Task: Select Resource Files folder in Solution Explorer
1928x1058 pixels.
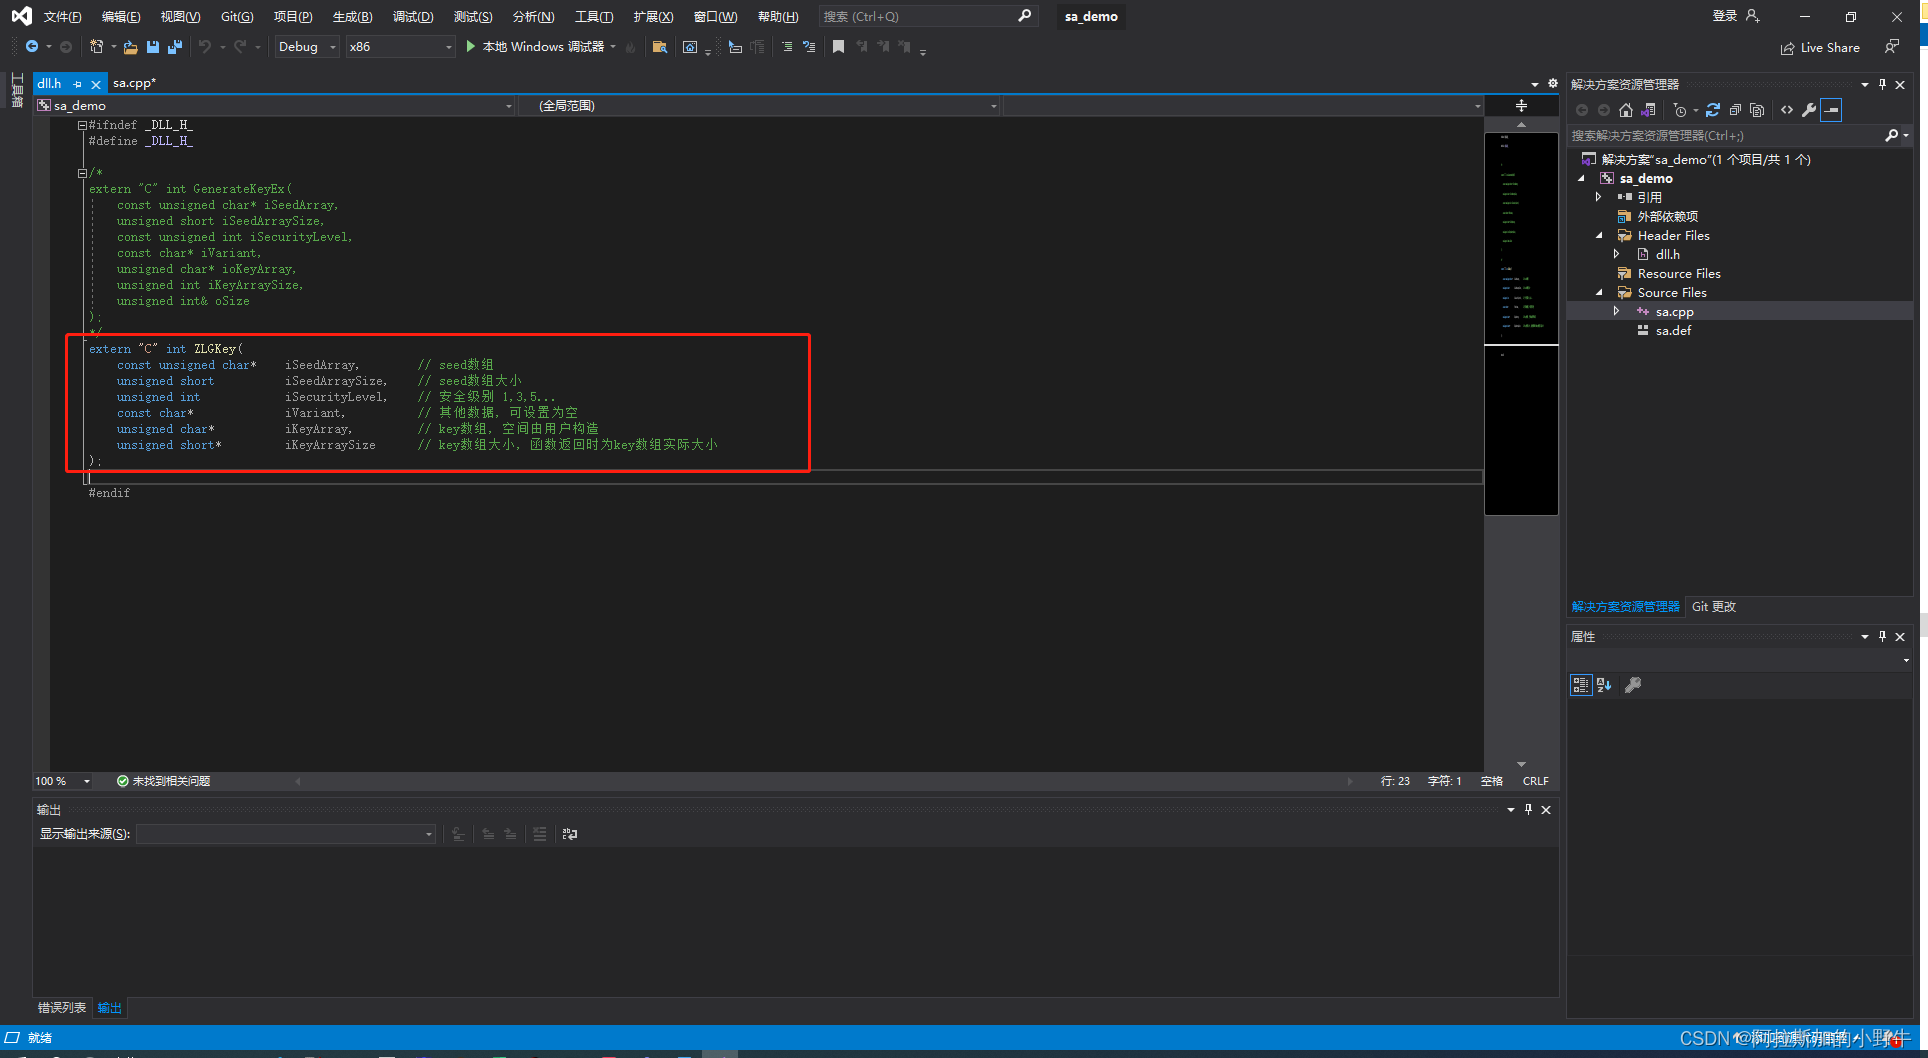Action: 1679,274
